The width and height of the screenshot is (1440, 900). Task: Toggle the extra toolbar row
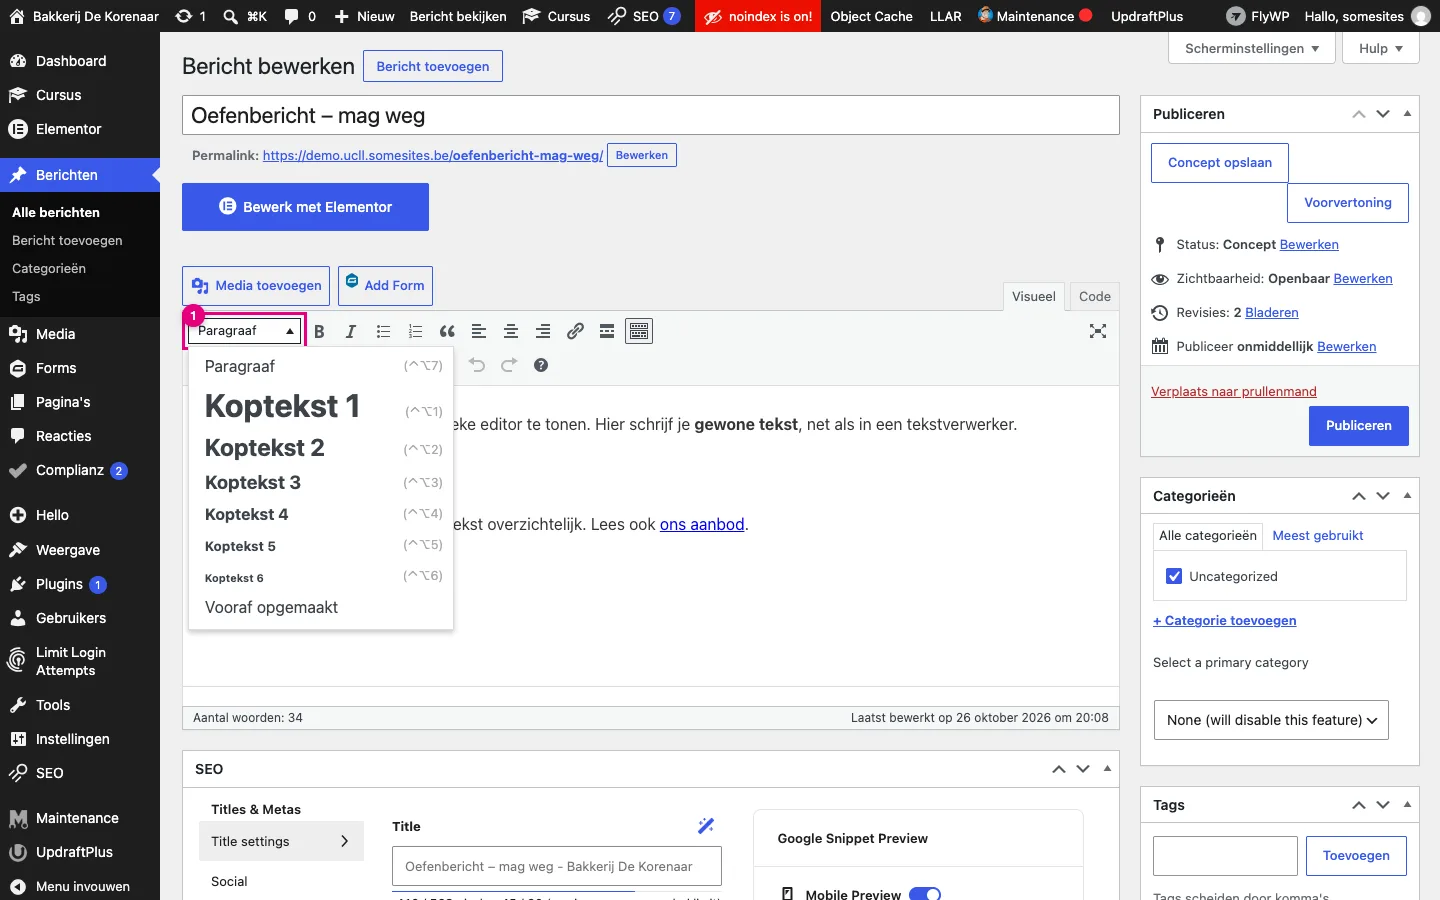coord(639,331)
